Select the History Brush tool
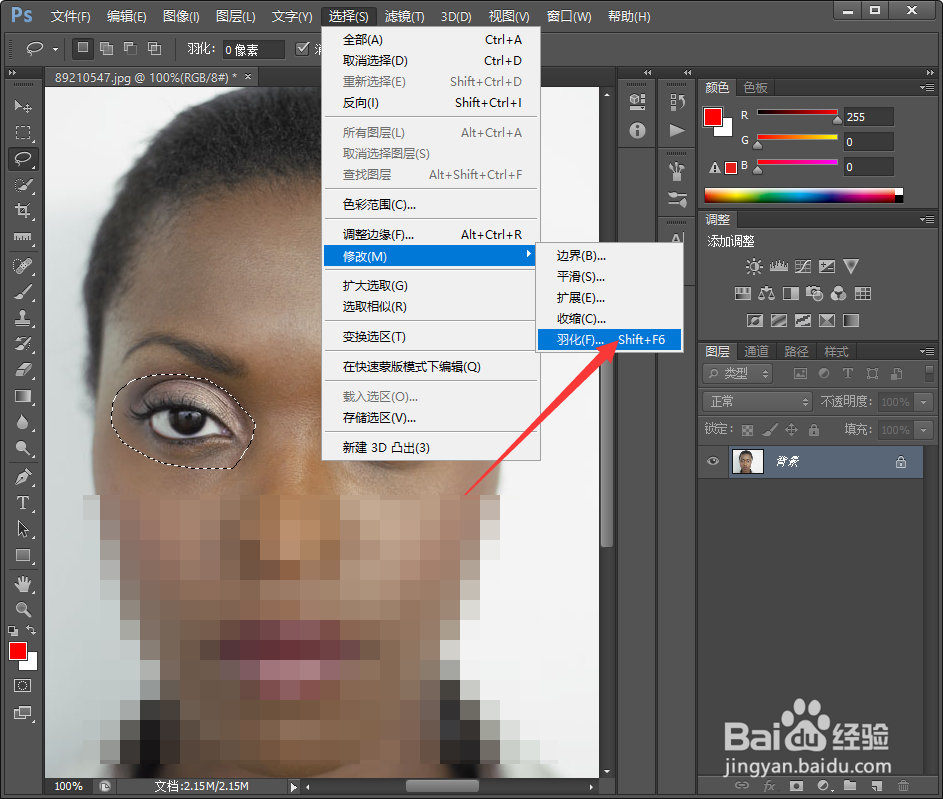Screen dimensions: 943x799 click(x=23, y=344)
